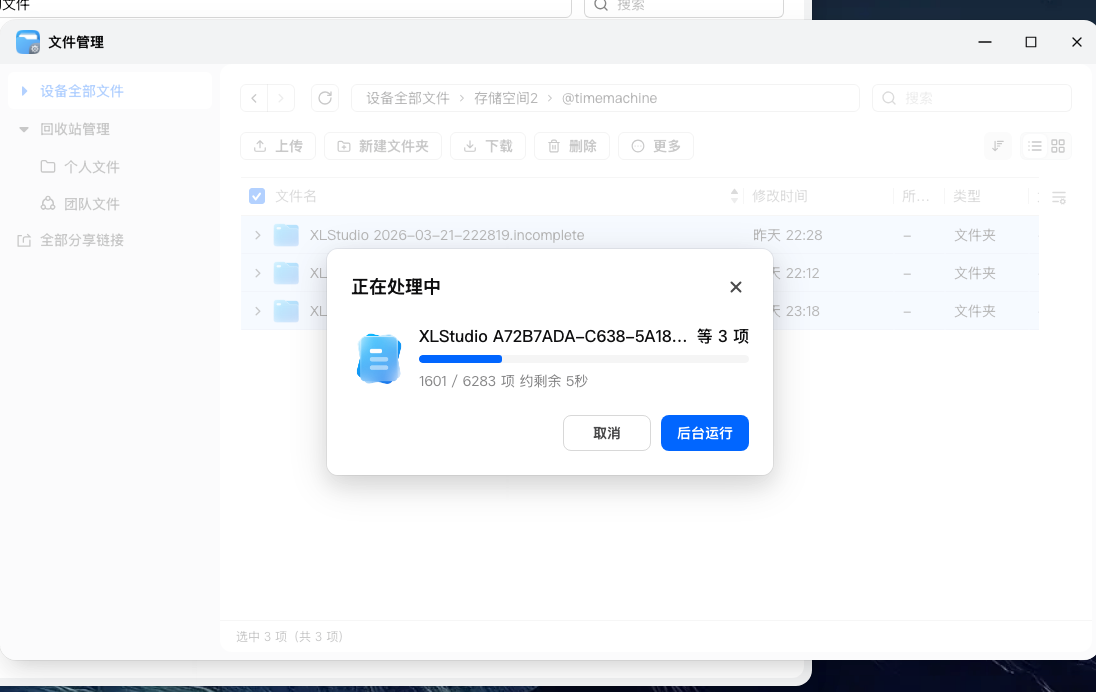
Task: Click the sort order icon above file list
Action: pos(997,145)
